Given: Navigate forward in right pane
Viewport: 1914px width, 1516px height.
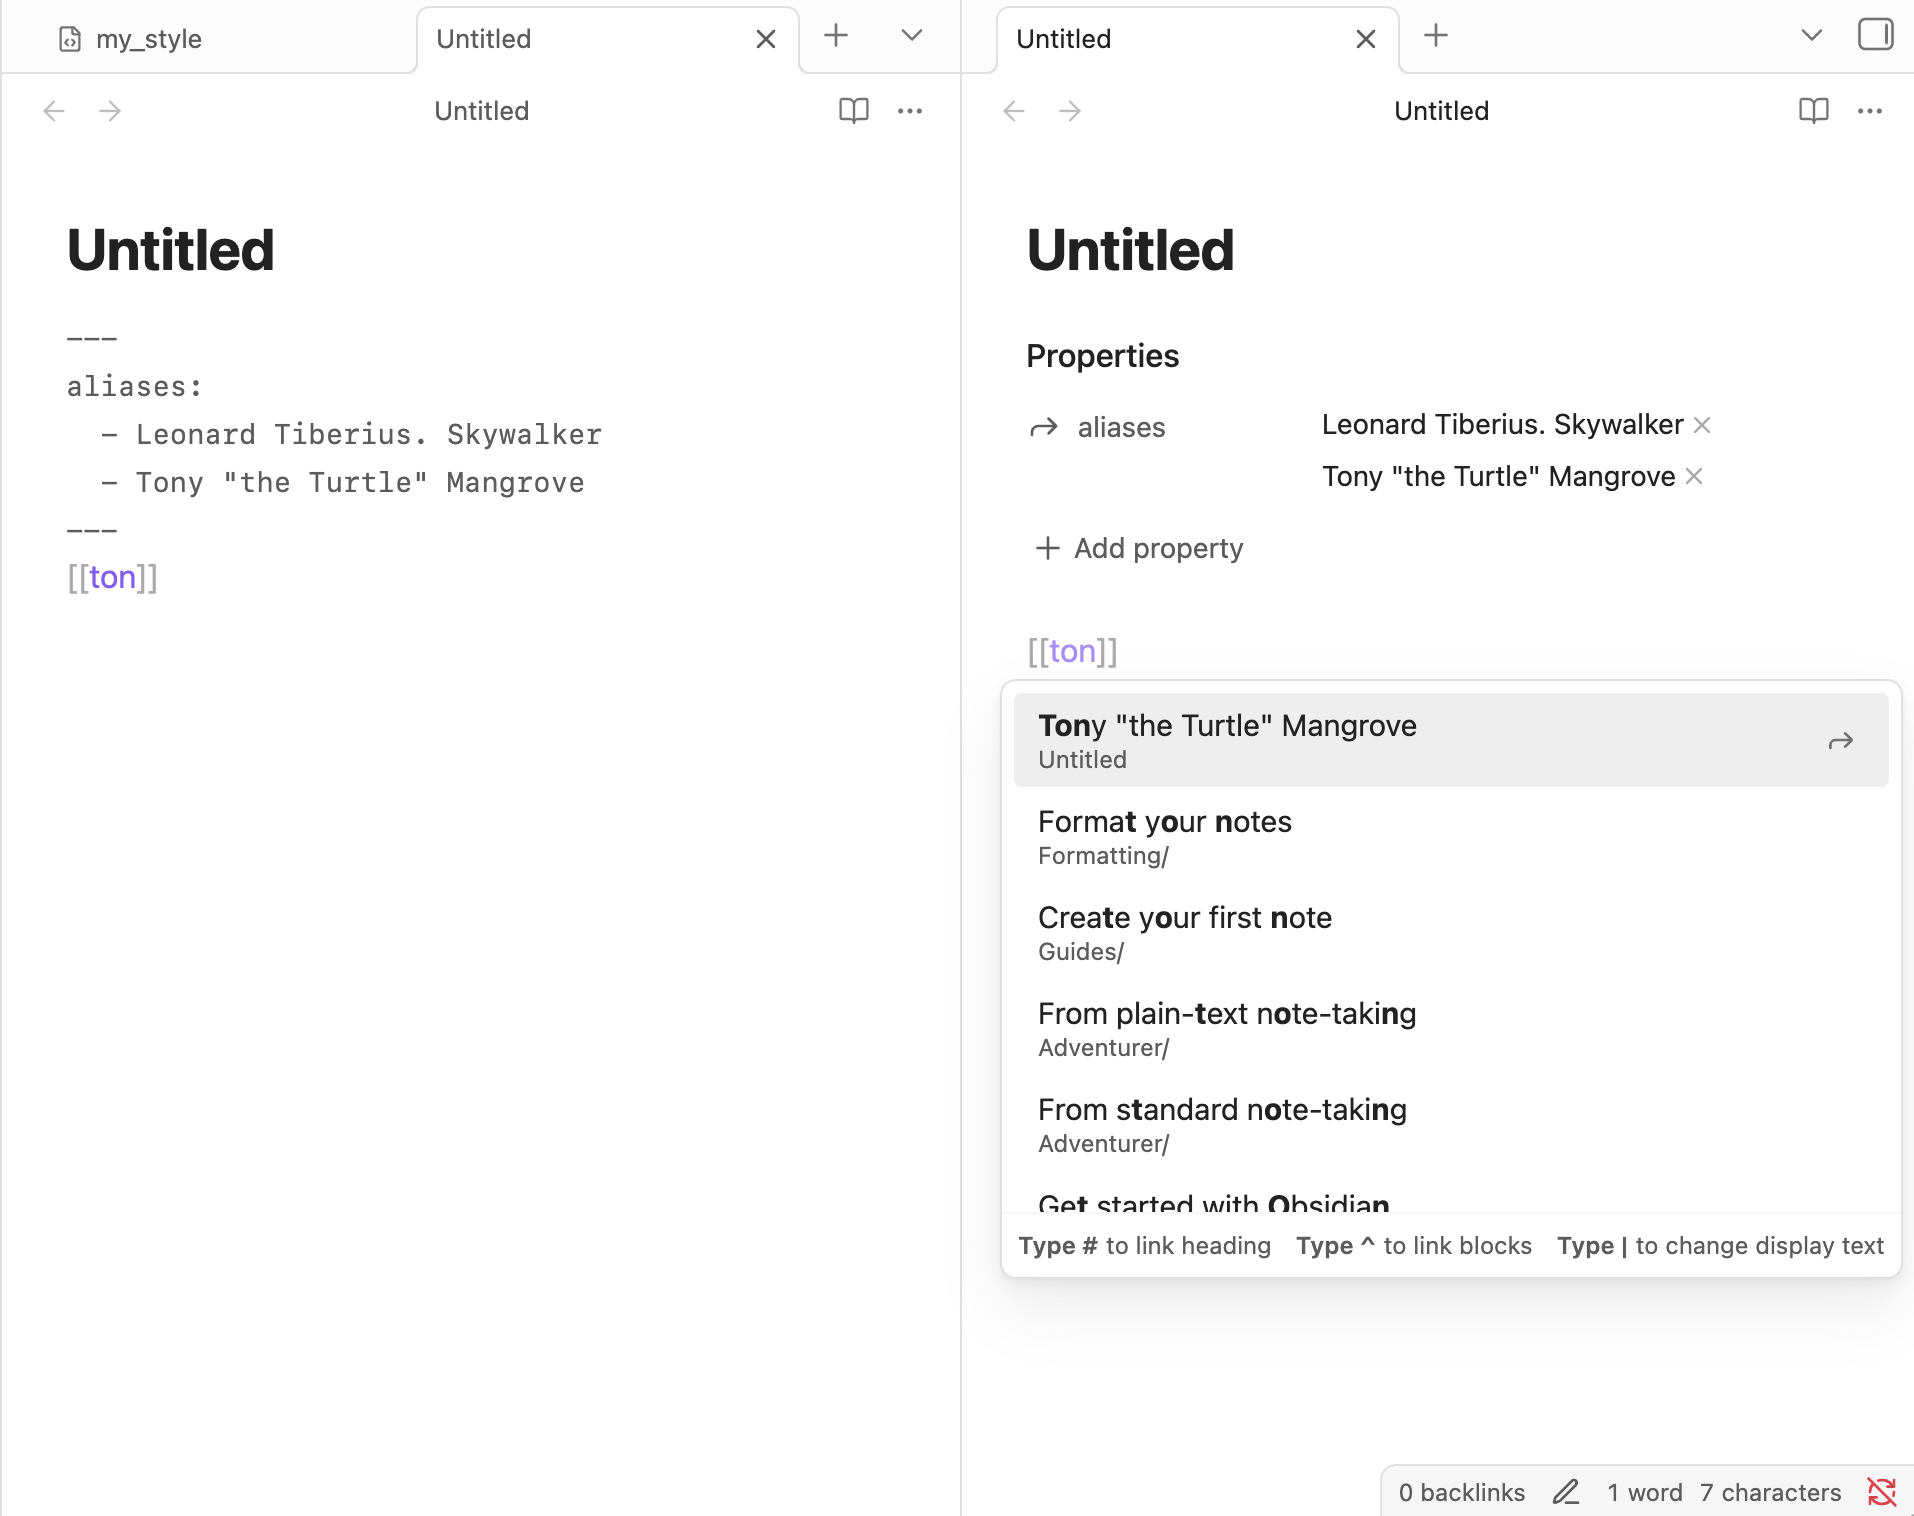Looking at the screenshot, I should [1070, 111].
